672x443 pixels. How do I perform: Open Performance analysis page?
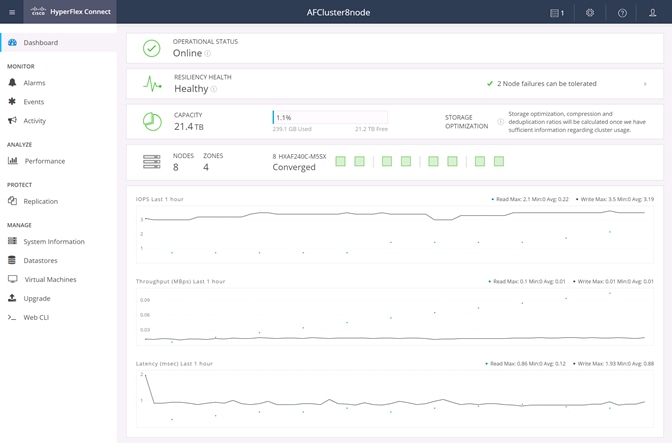click(58, 161)
